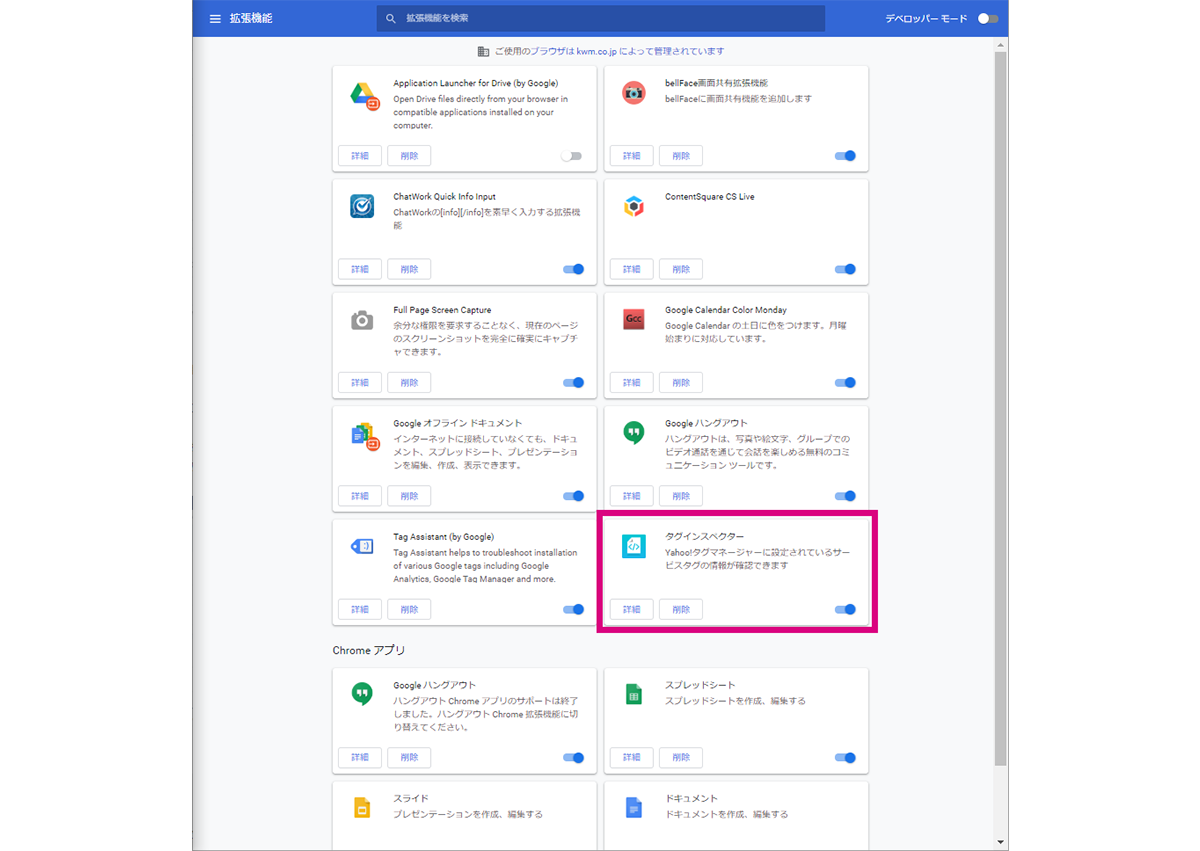This screenshot has height=851, width=1200.
Task: Click the タグインスペクター title text
Action: coord(705,537)
